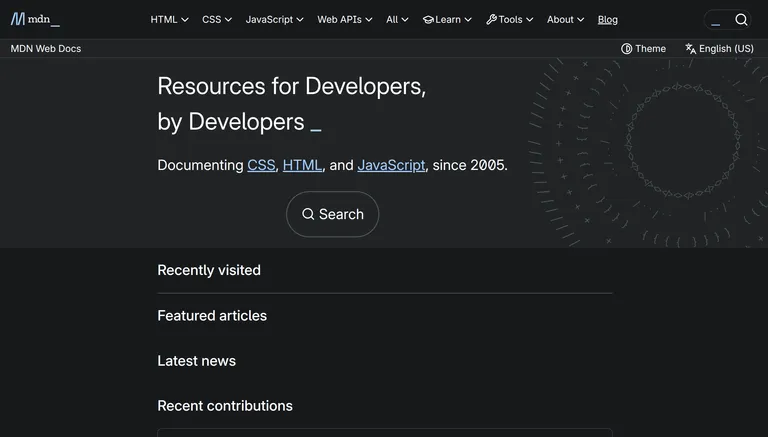Open the English (US) language selector
Screen dimensions: 768x437
(719, 49)
